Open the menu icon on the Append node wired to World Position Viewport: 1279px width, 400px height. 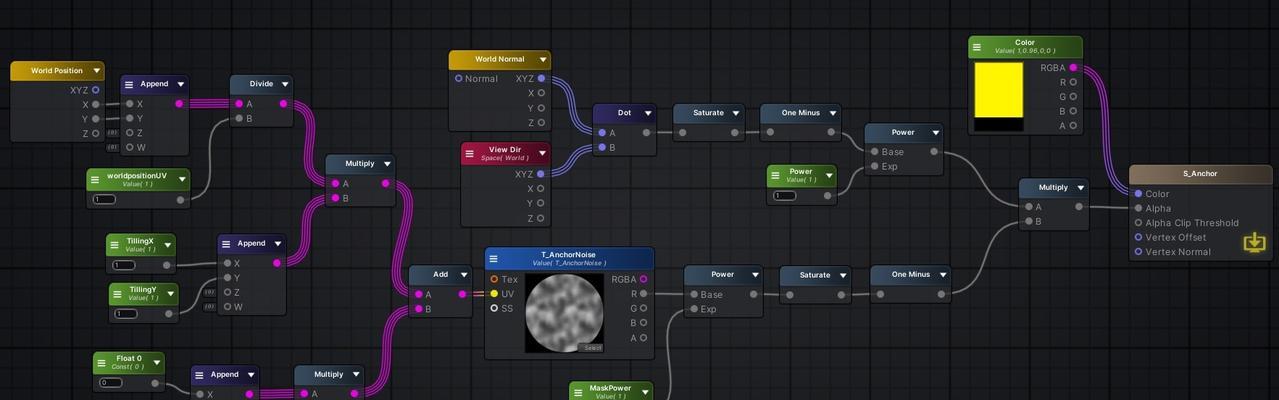click(129, 84)
